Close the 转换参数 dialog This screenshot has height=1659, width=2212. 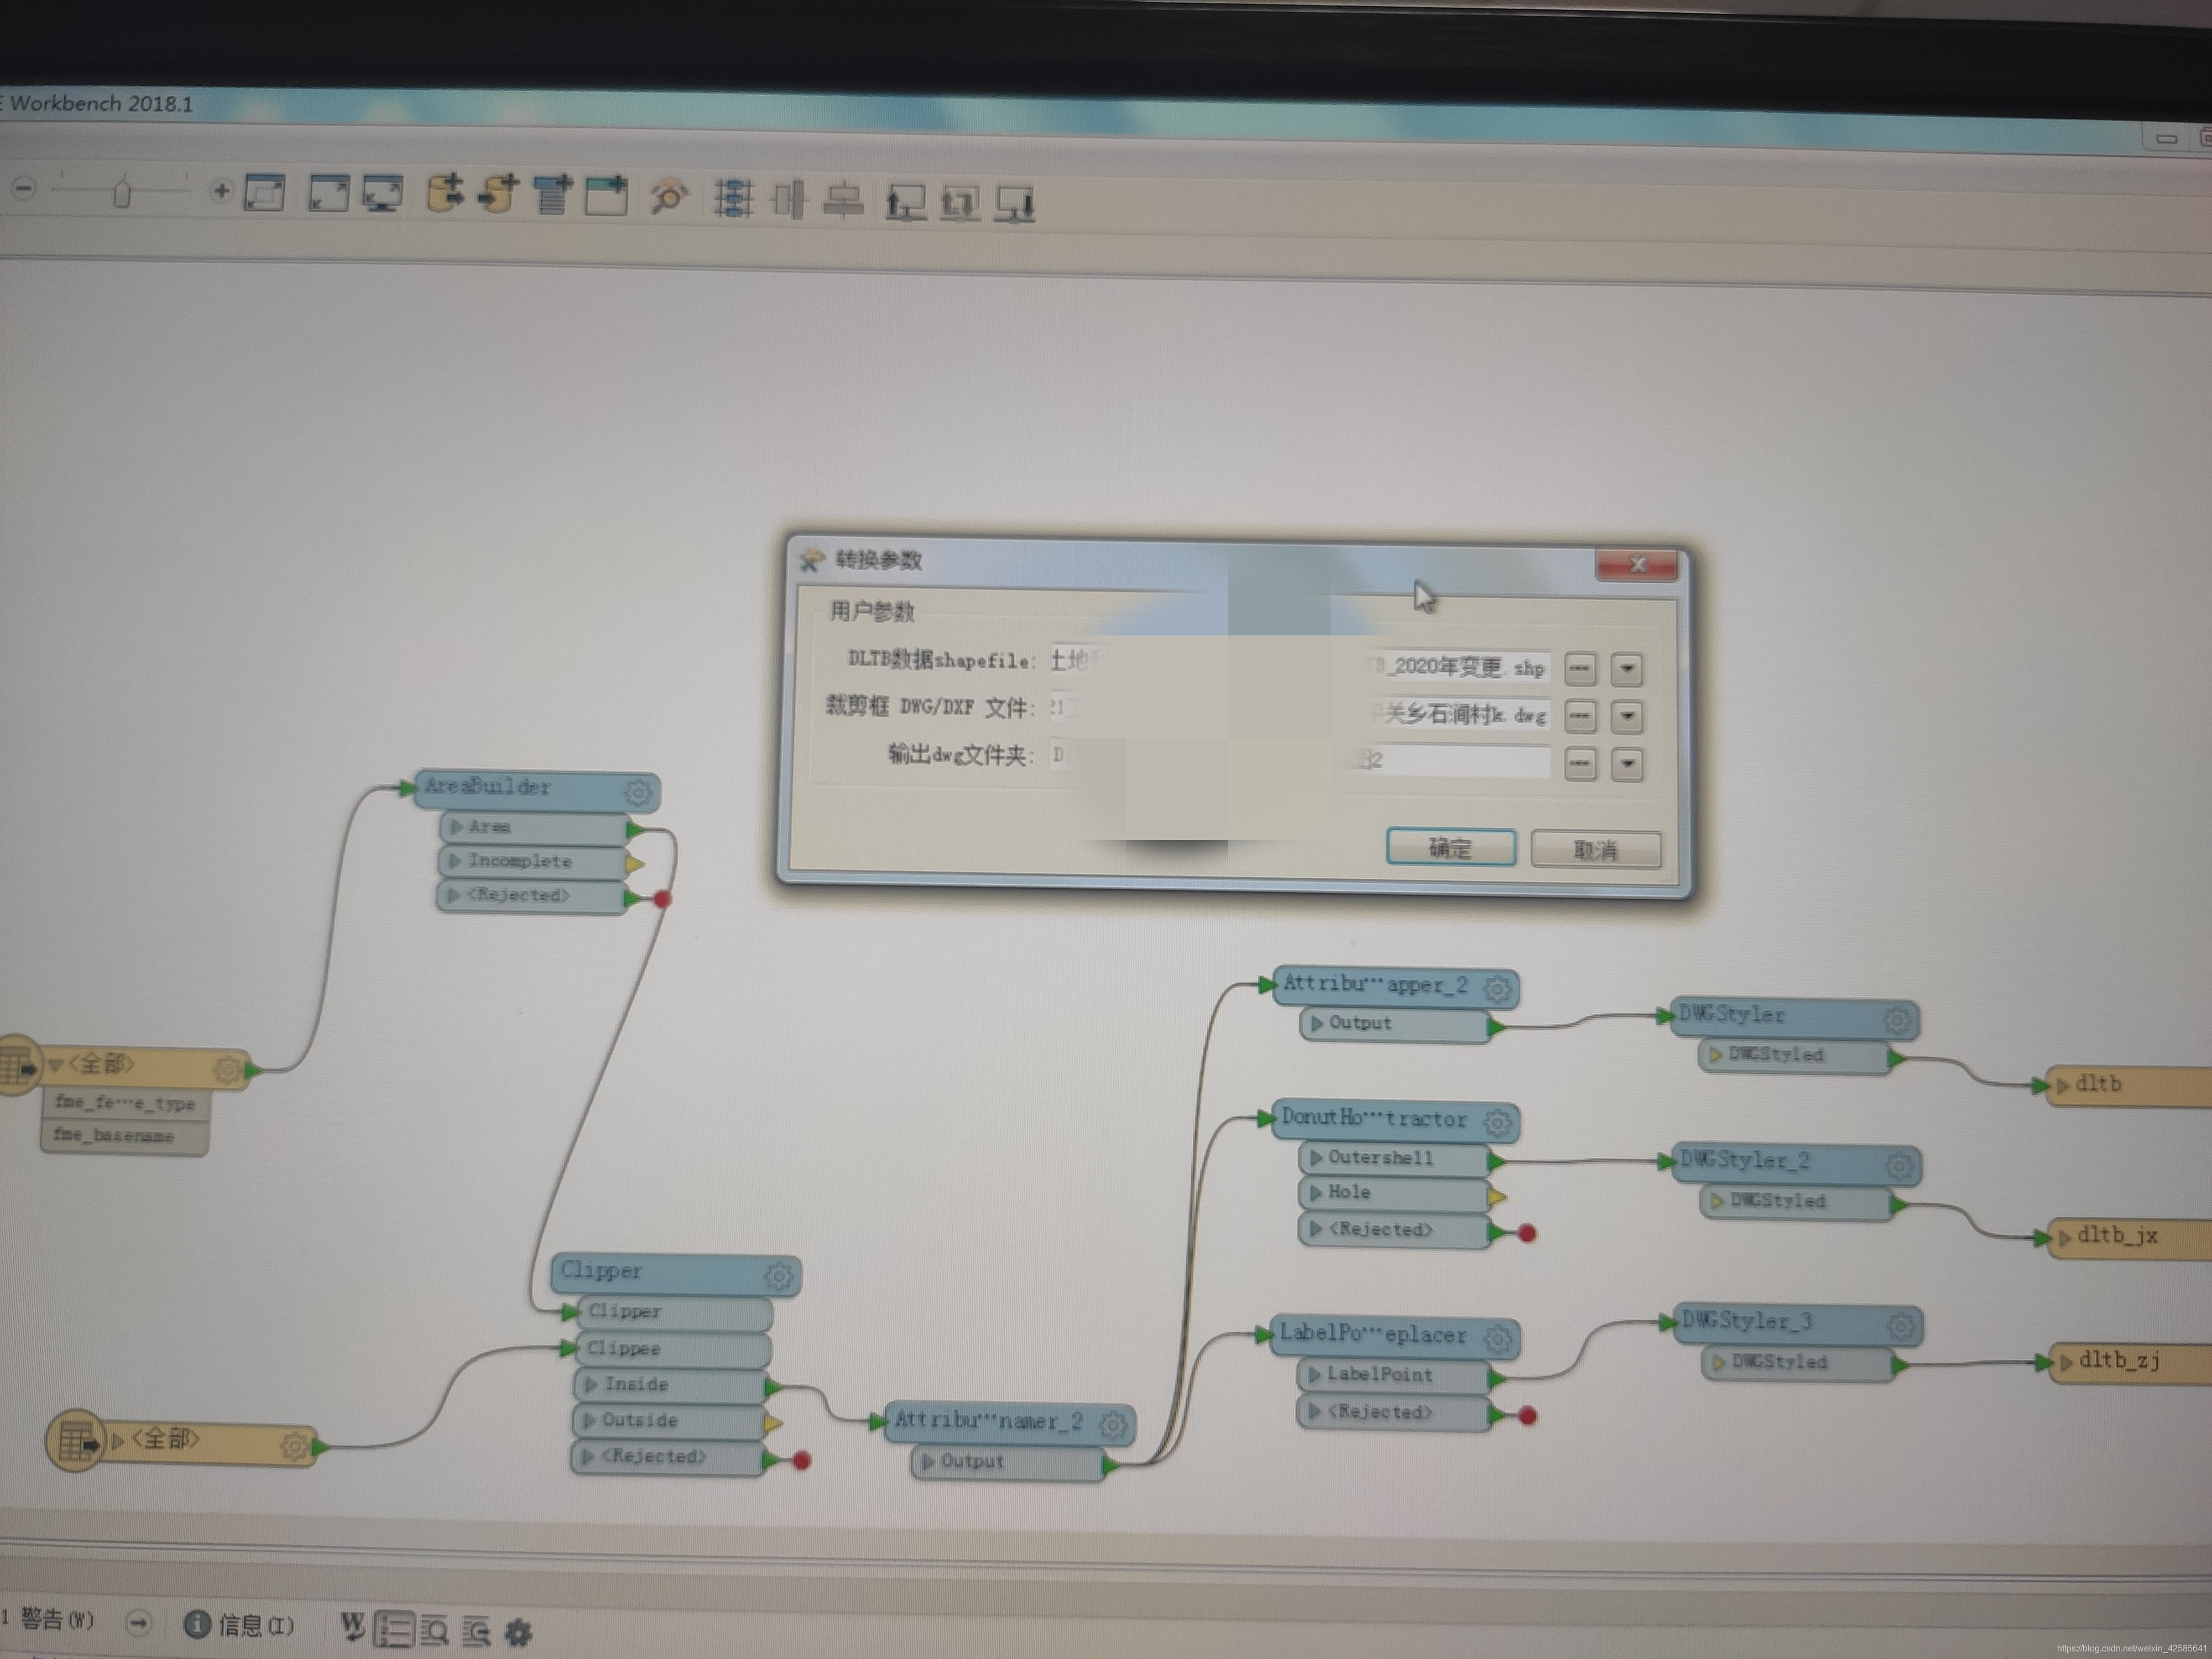pyautogui.click(x=1637, y=565)
